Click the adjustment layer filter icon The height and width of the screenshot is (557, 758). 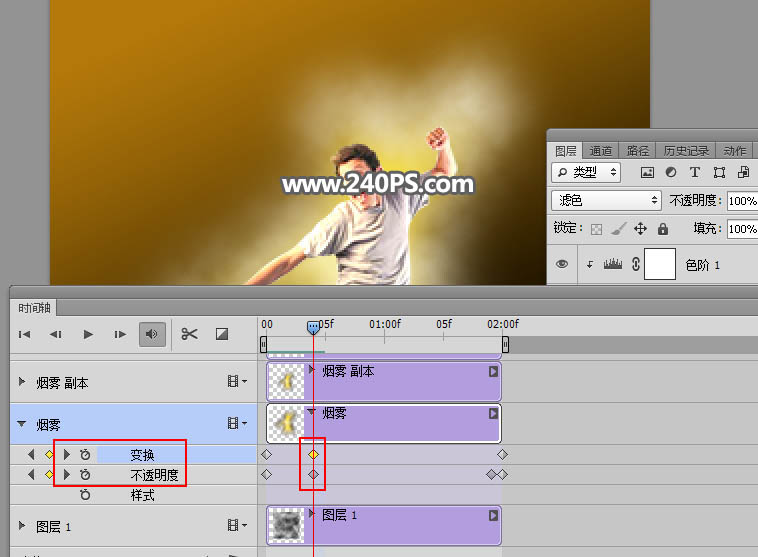pyautogui.click(x=671, y=172)
